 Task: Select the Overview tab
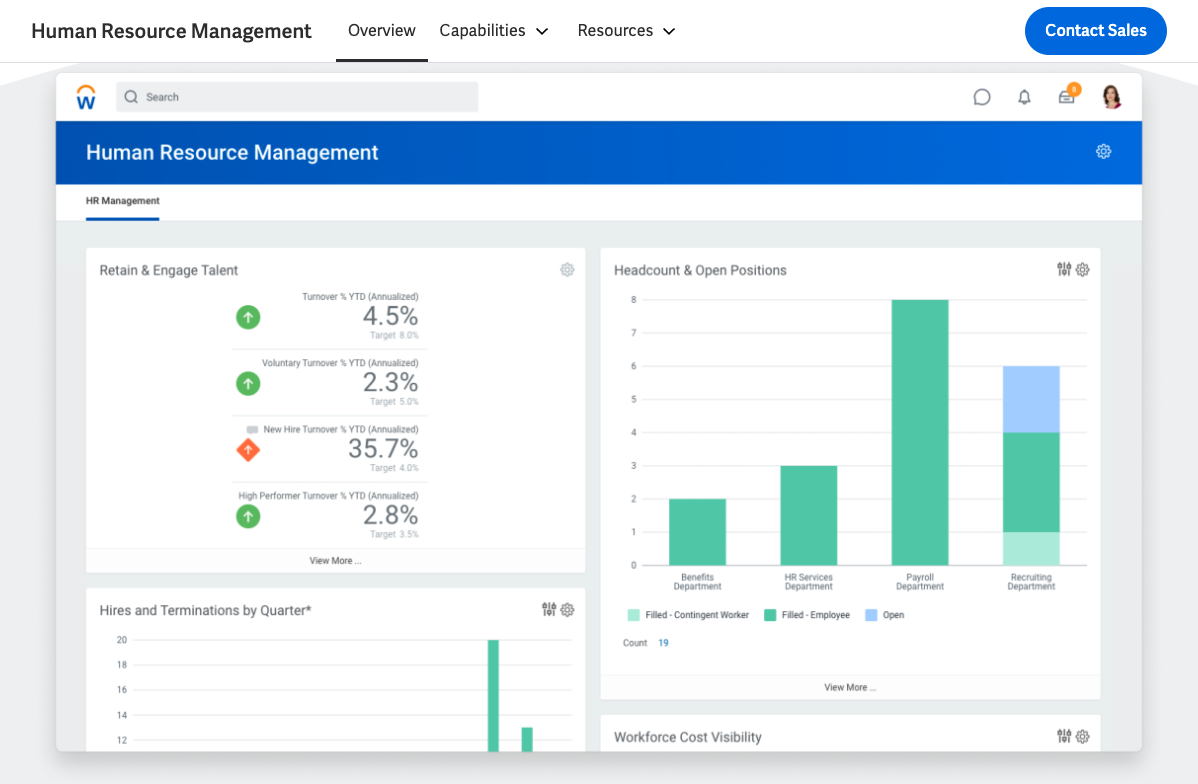click(381, 31)
